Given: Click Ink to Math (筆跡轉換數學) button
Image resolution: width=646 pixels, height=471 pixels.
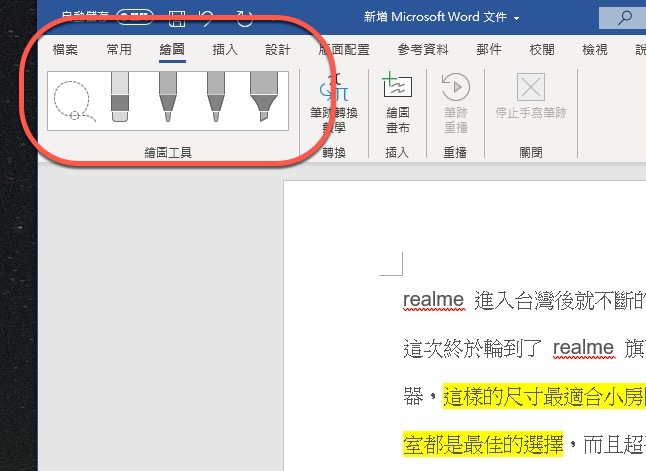Looking at the screenshot, I should [x=334, y=105].
